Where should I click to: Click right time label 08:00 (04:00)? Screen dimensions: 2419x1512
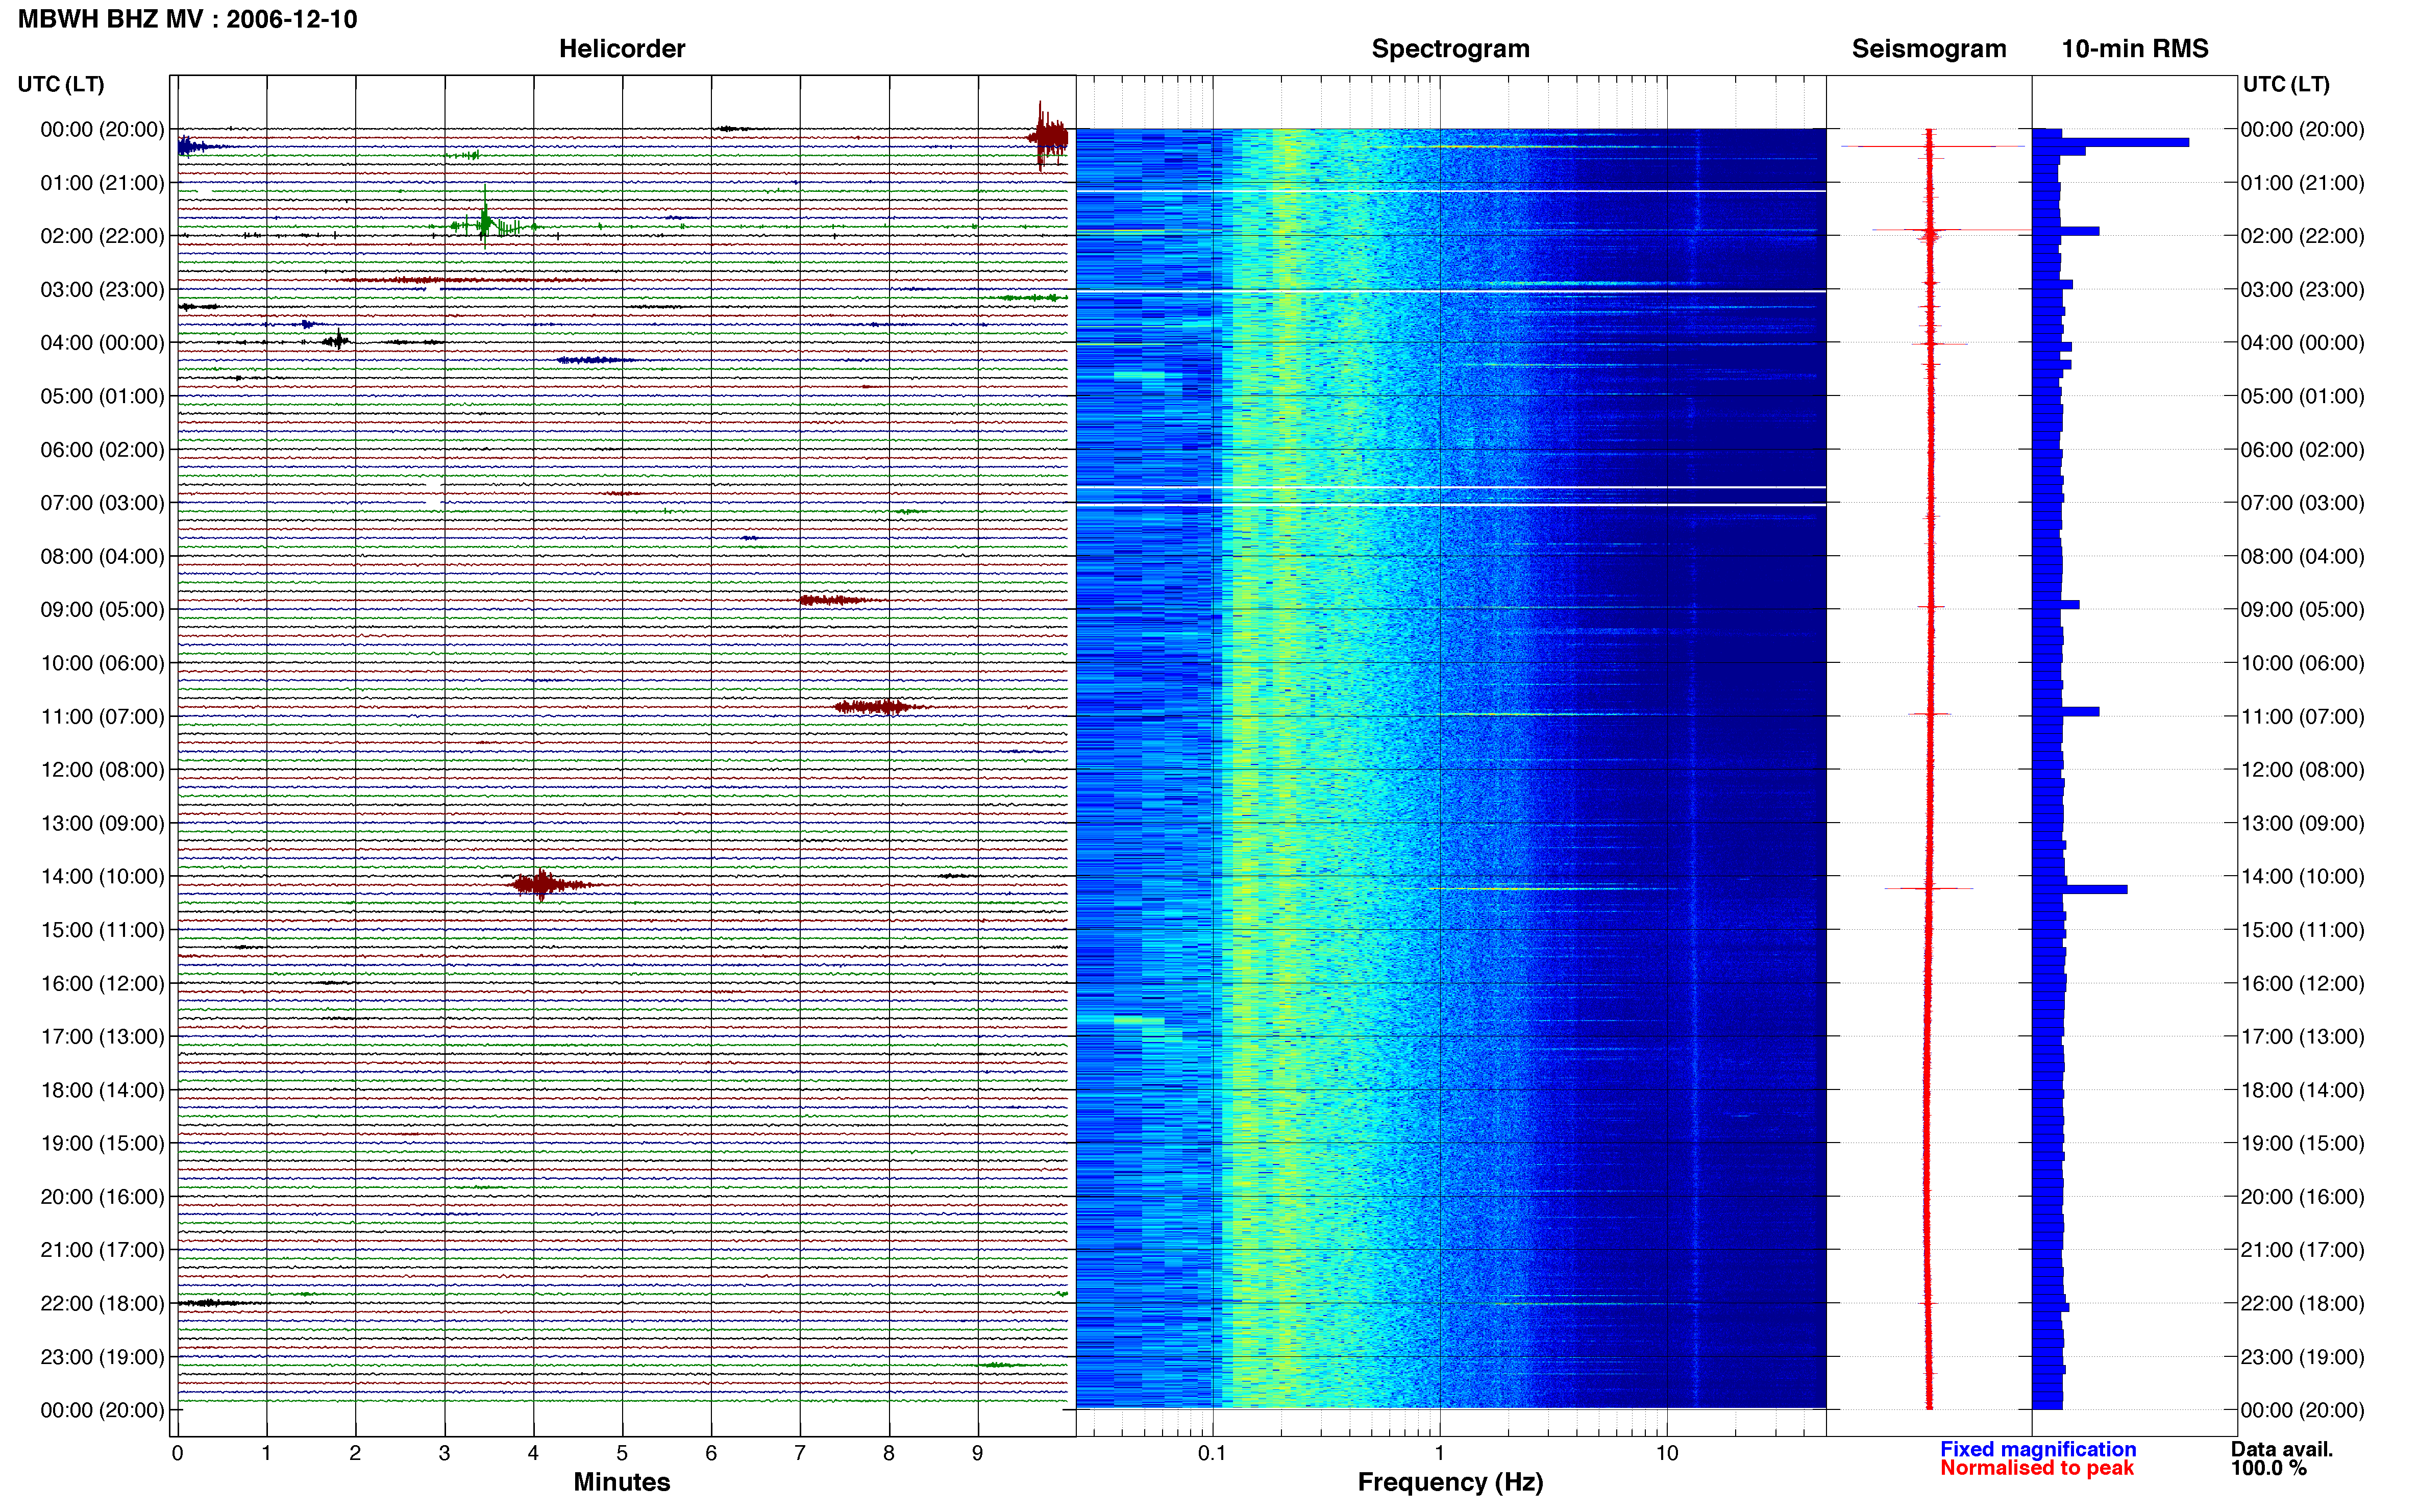[x=2302, y=556]
